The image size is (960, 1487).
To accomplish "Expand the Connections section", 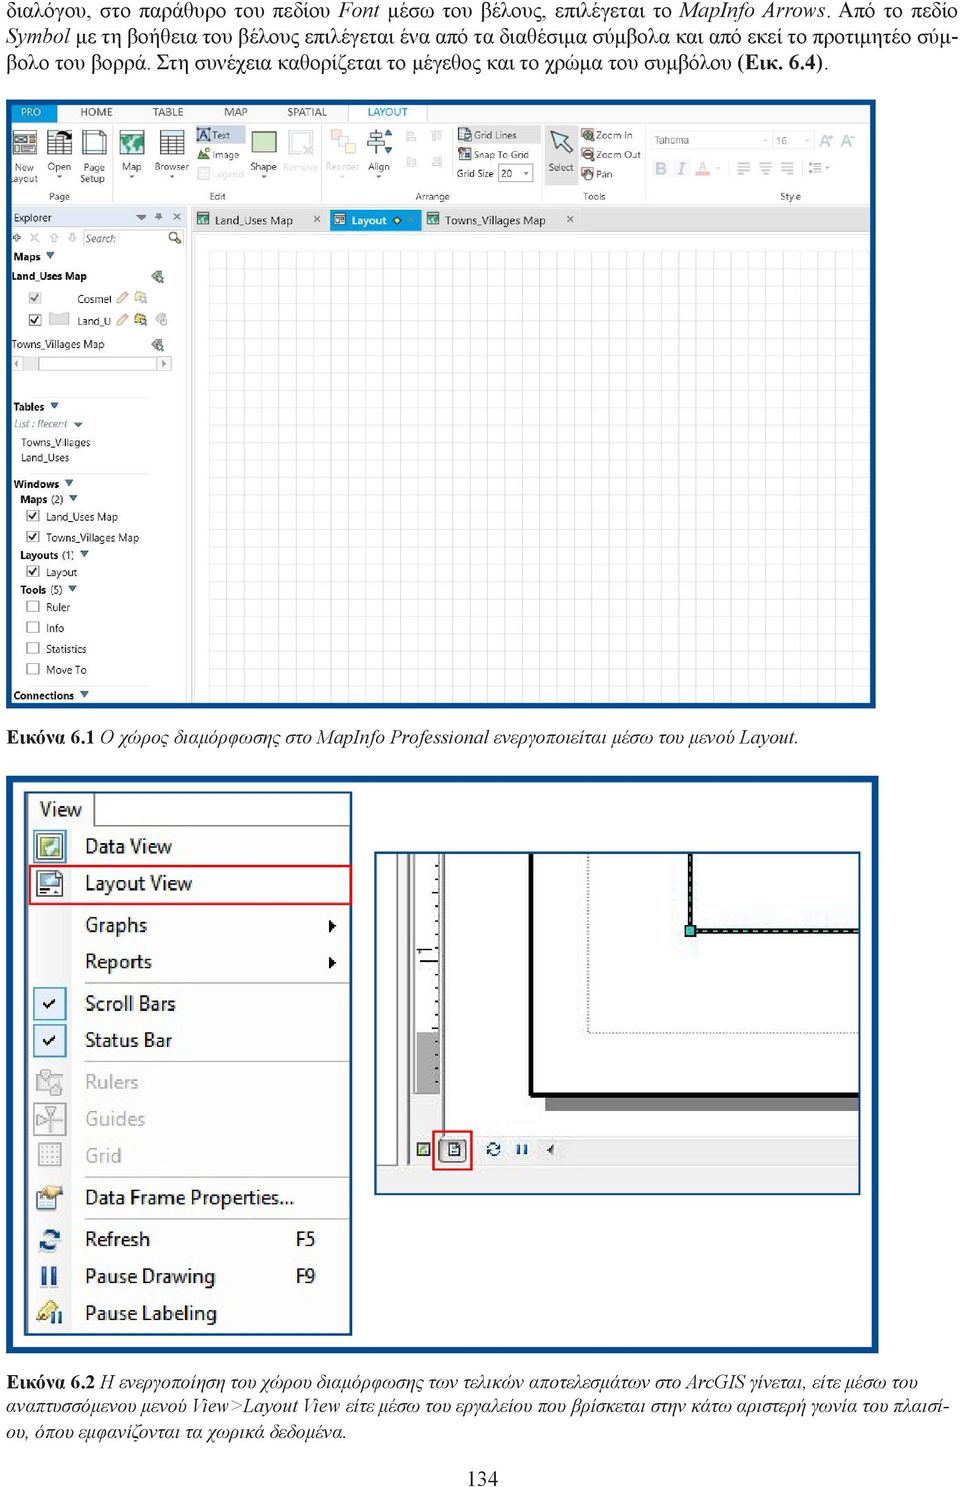I will [84, 695].
